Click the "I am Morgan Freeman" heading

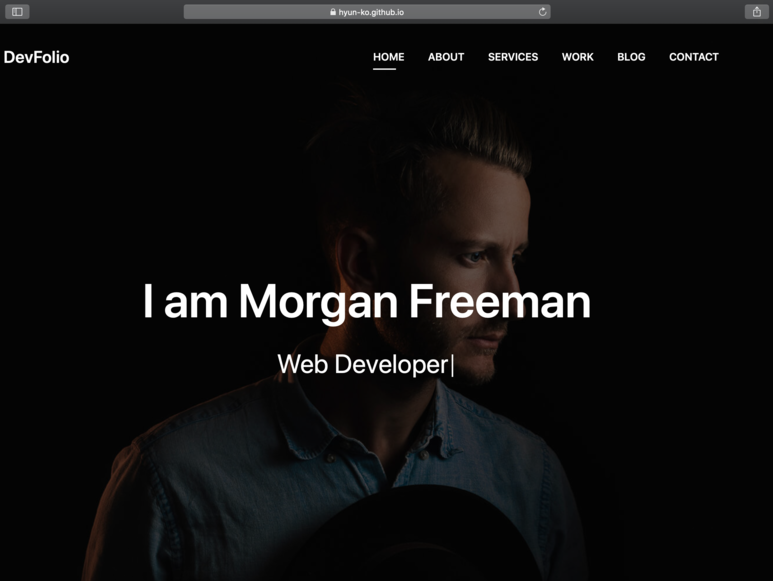tap(367, 302)
